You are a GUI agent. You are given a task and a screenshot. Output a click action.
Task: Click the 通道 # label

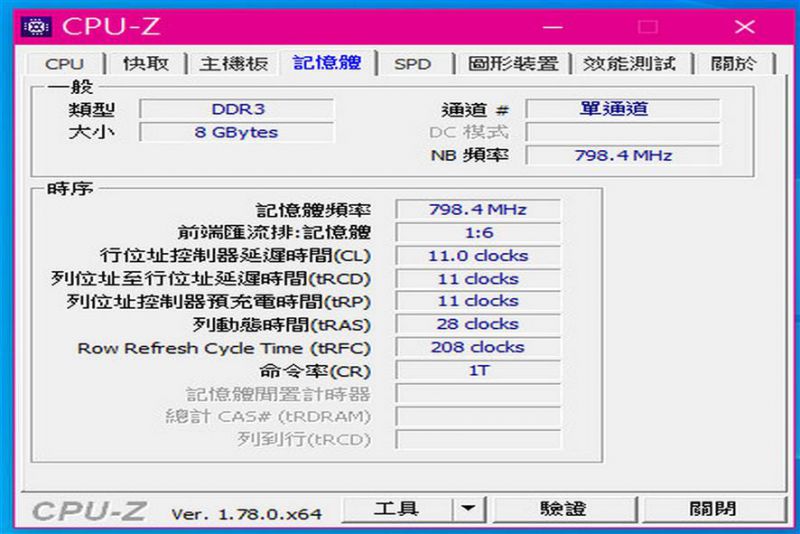tap(476, 110)
